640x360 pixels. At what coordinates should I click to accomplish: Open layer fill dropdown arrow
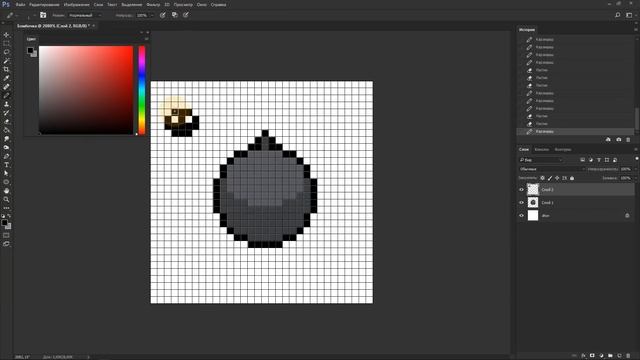tap(635, 178)
